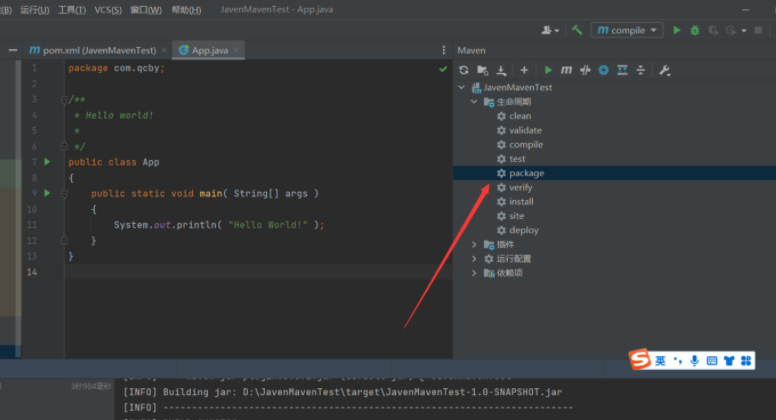Collapse the JavenMavenTest Maven node

[462, 88]
